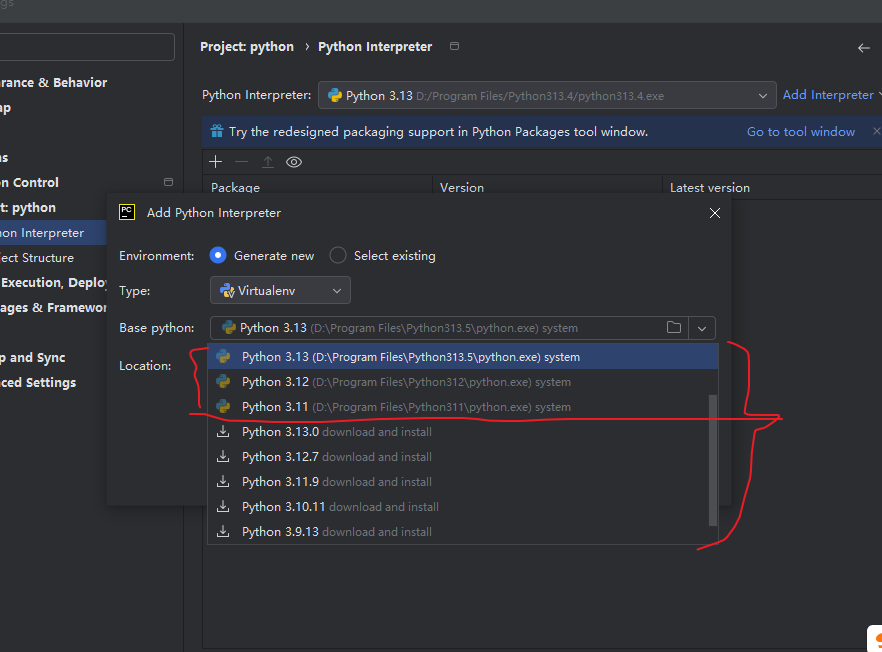Click the gift icon in packaging banner
The height and width of the screenshot is (652, 882).
[x=217, y=131]
